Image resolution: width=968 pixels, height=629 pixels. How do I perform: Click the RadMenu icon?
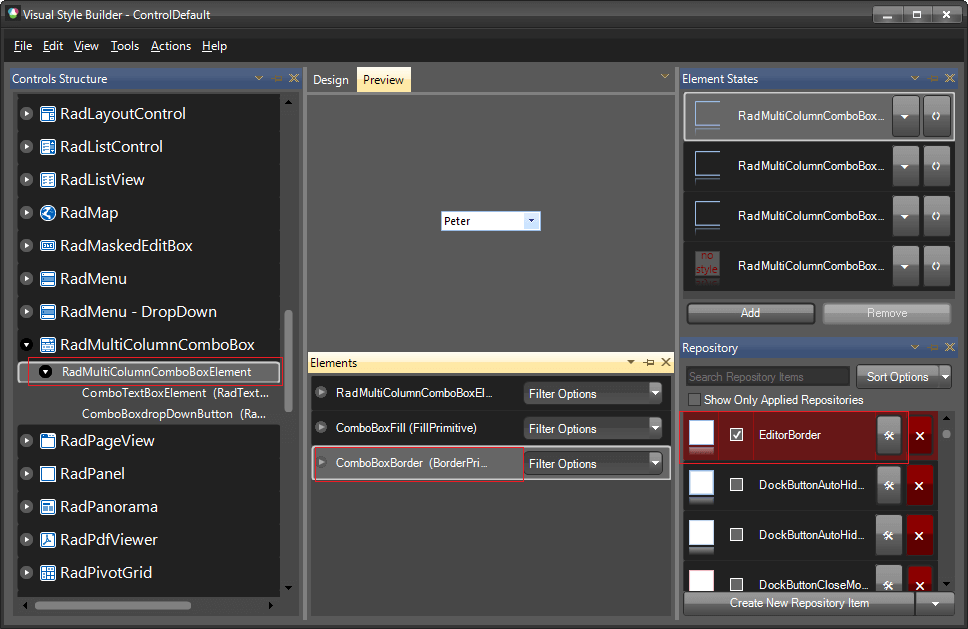tap(48, 279)
